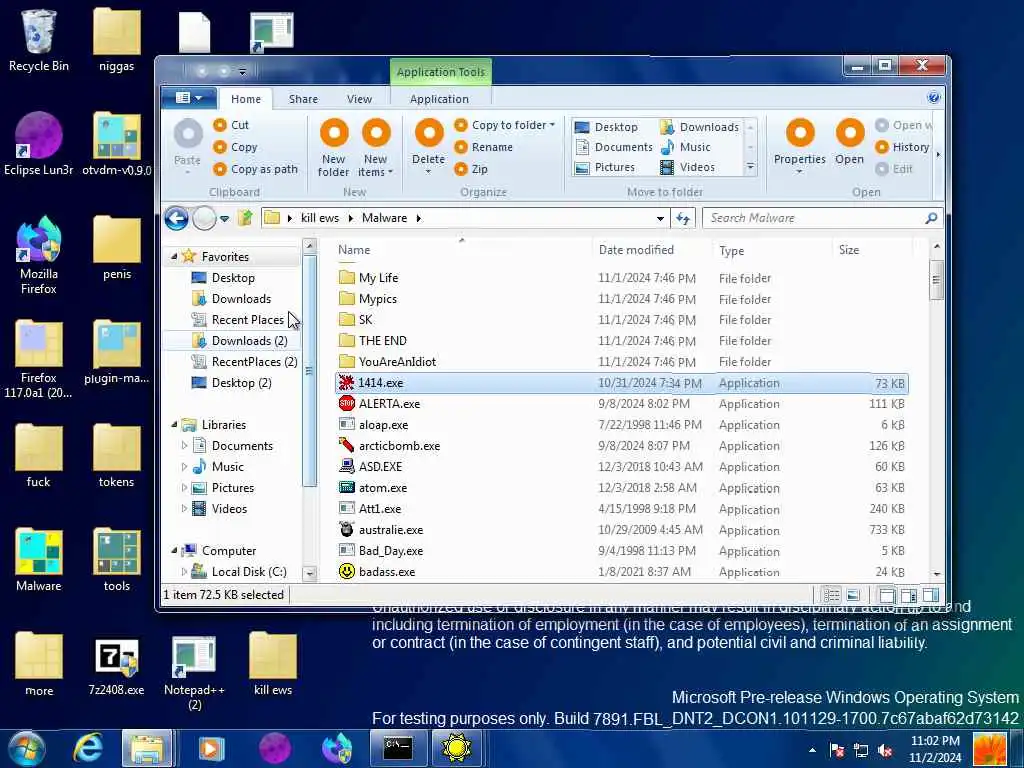Select Mozilla Firefox desktop shortcut
Viewport: 1024px width, 768px height.
39,256
